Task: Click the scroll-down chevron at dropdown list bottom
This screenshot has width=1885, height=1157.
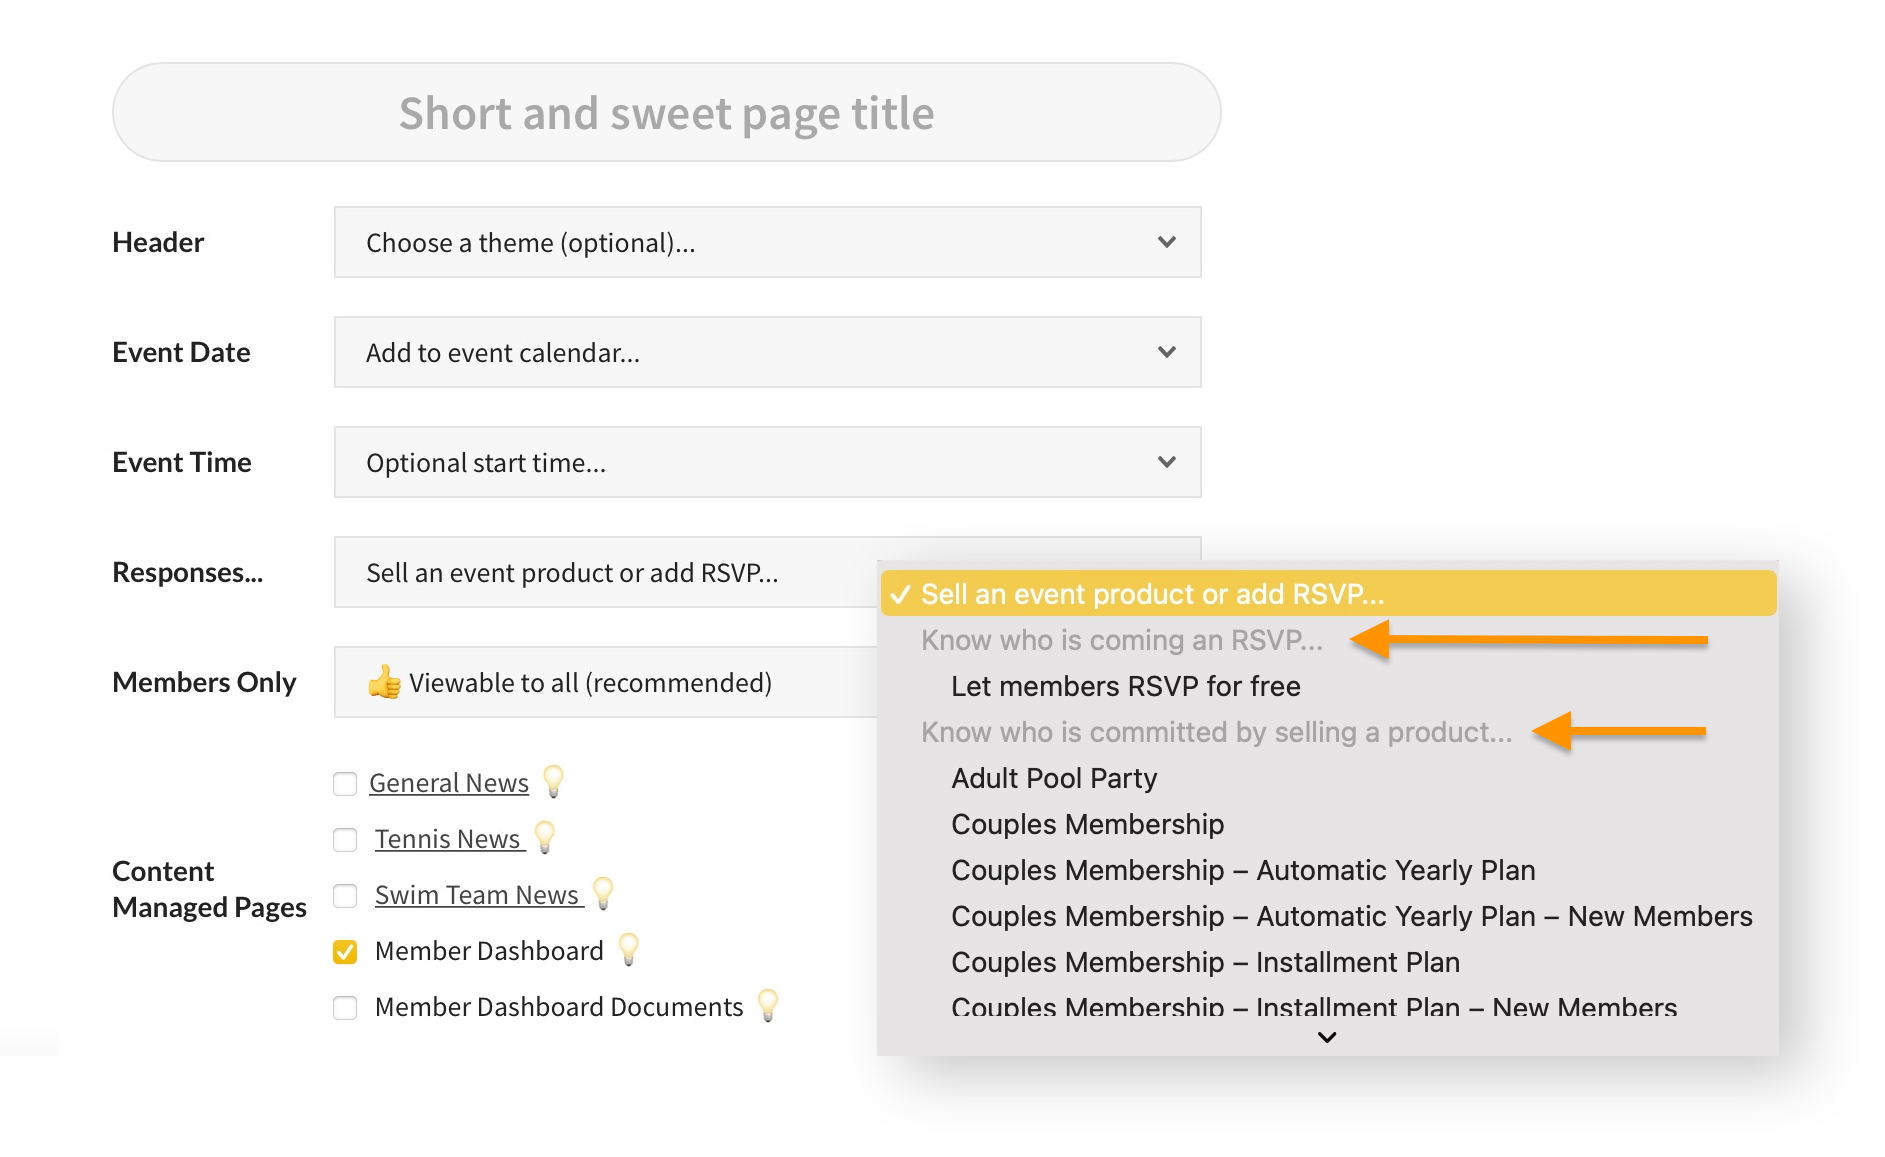Action: (x=1327, y=1037)
